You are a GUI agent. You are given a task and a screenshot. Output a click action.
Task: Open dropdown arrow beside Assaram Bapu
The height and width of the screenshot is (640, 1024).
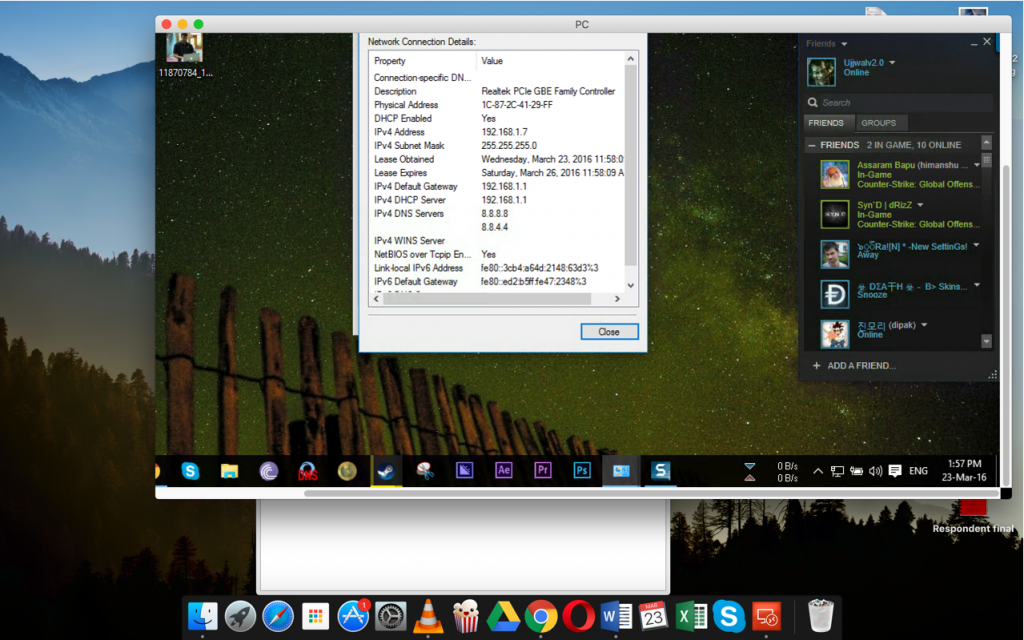coord(977,165)
